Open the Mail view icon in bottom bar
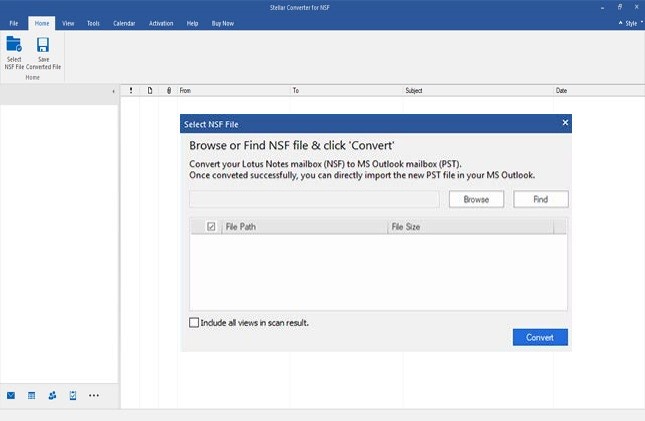 11,395
